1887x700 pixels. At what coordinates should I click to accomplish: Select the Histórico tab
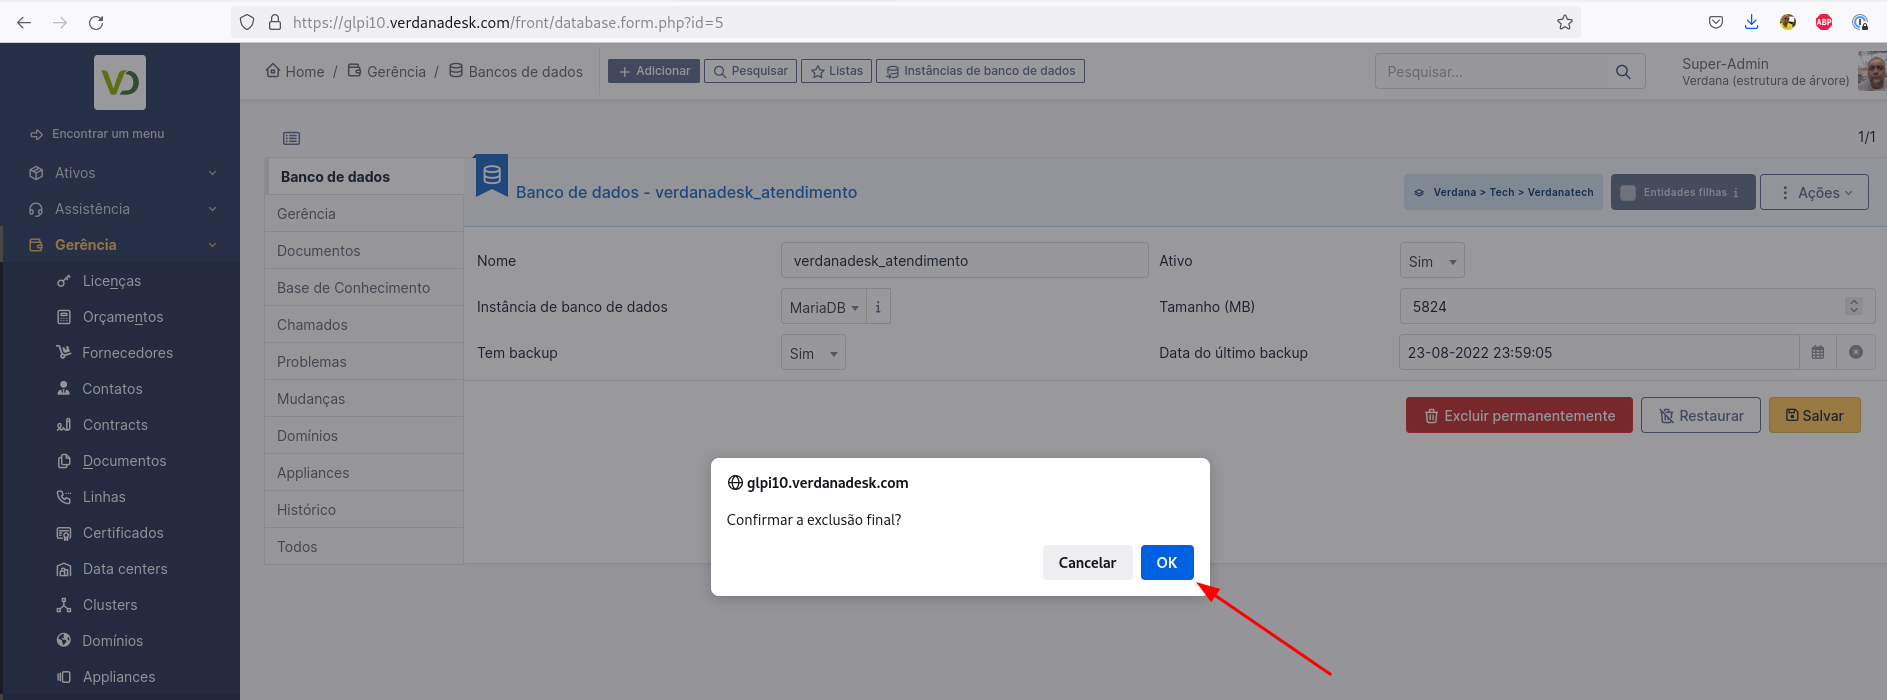[364, 510]
